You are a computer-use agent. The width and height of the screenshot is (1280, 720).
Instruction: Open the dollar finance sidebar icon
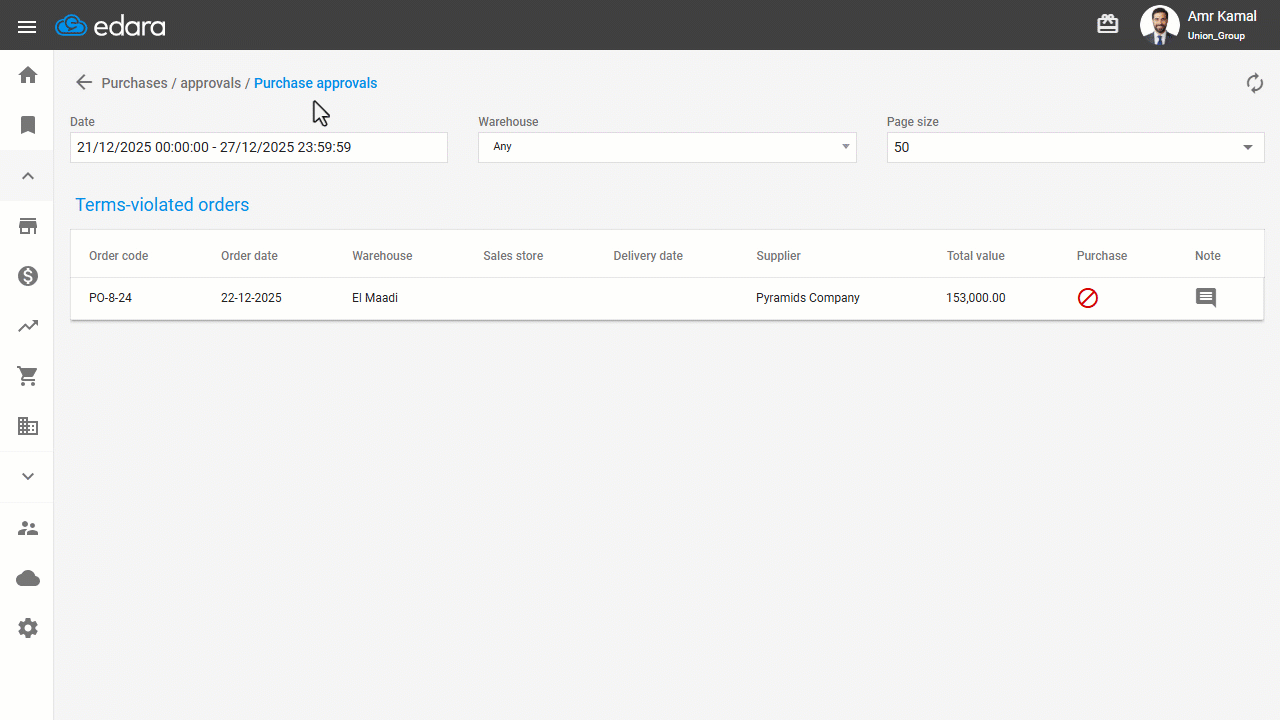pyautogui.click(x=28, y=276)
